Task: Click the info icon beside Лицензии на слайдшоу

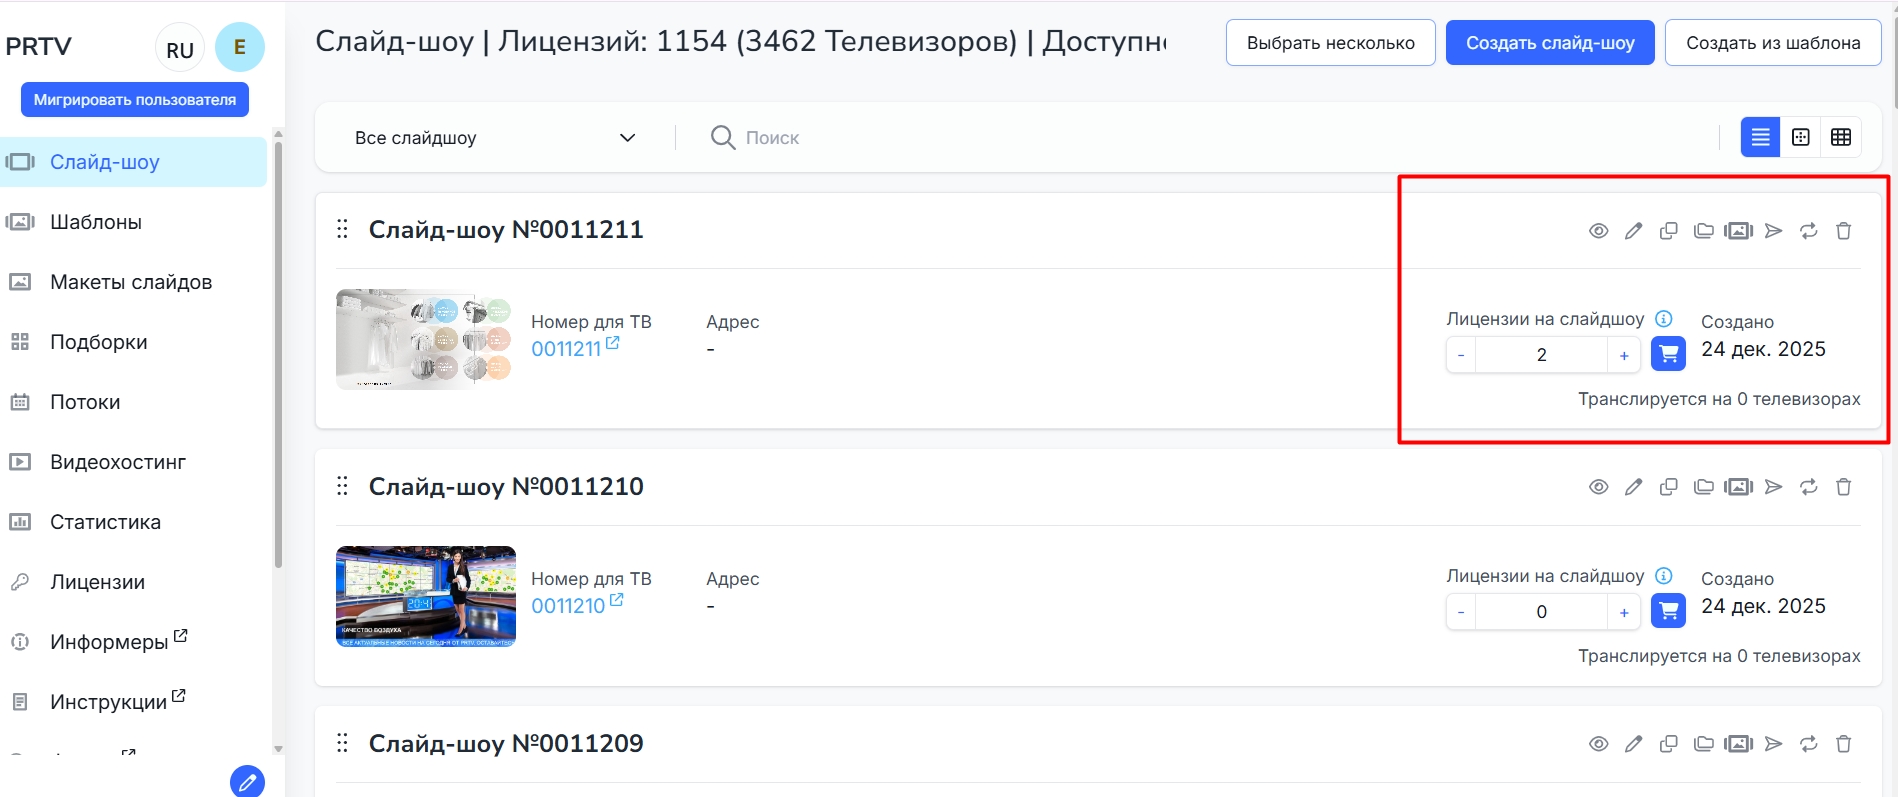Action: 1663,319
